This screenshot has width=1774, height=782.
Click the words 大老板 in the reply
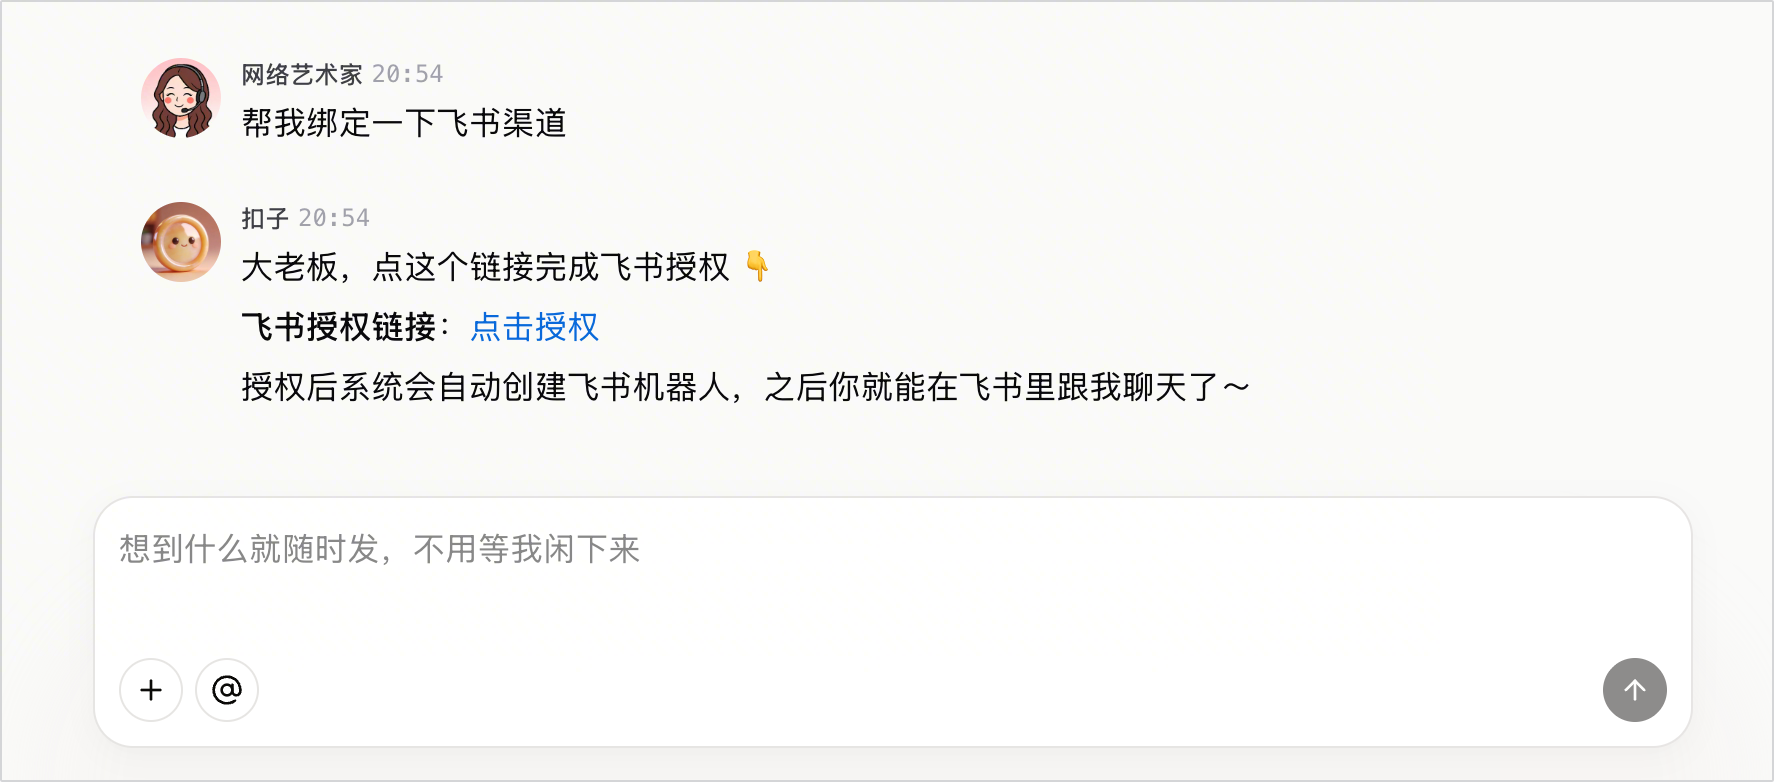point(290,267)
